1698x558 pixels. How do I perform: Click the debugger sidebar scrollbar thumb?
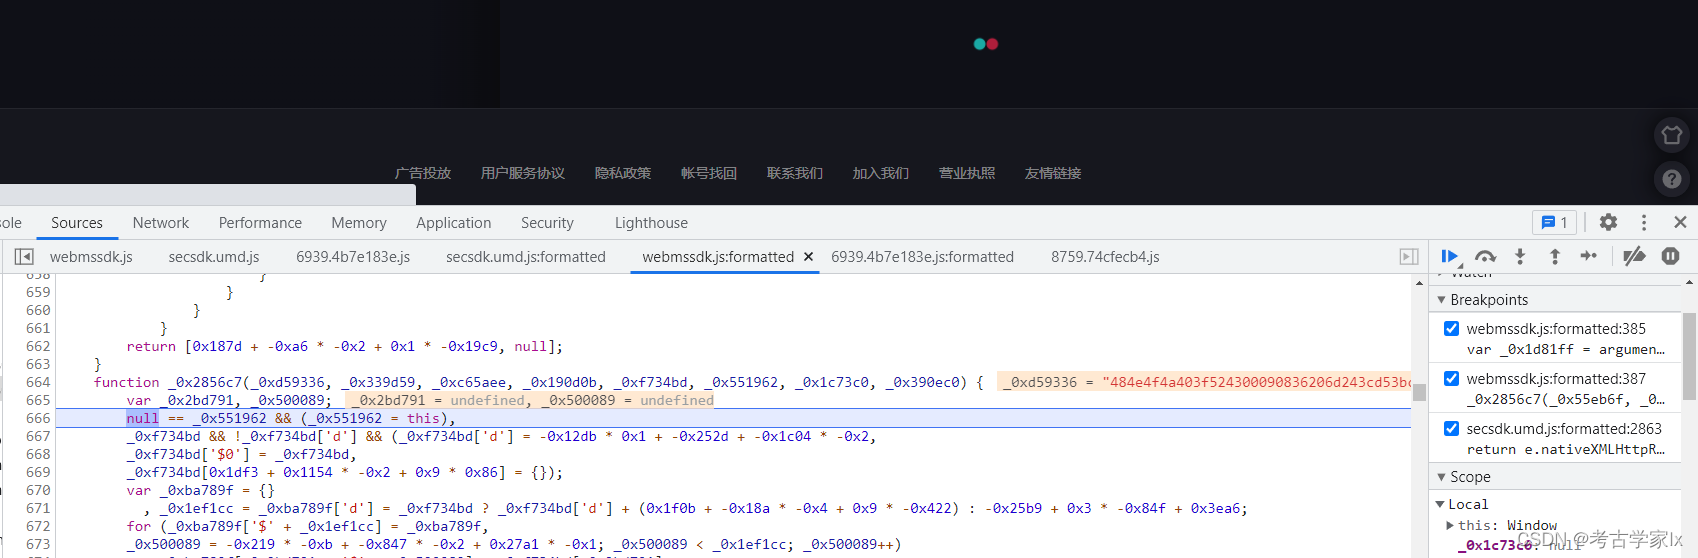coord(1689,356)
